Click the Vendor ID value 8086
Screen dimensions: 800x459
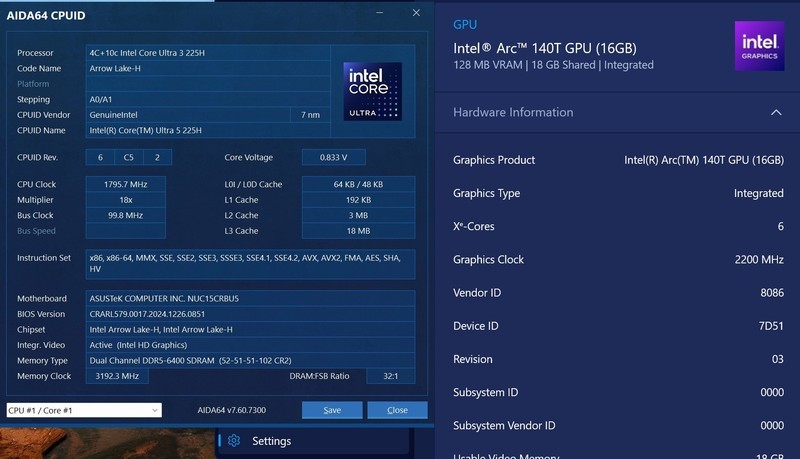(x=772, y=293)
